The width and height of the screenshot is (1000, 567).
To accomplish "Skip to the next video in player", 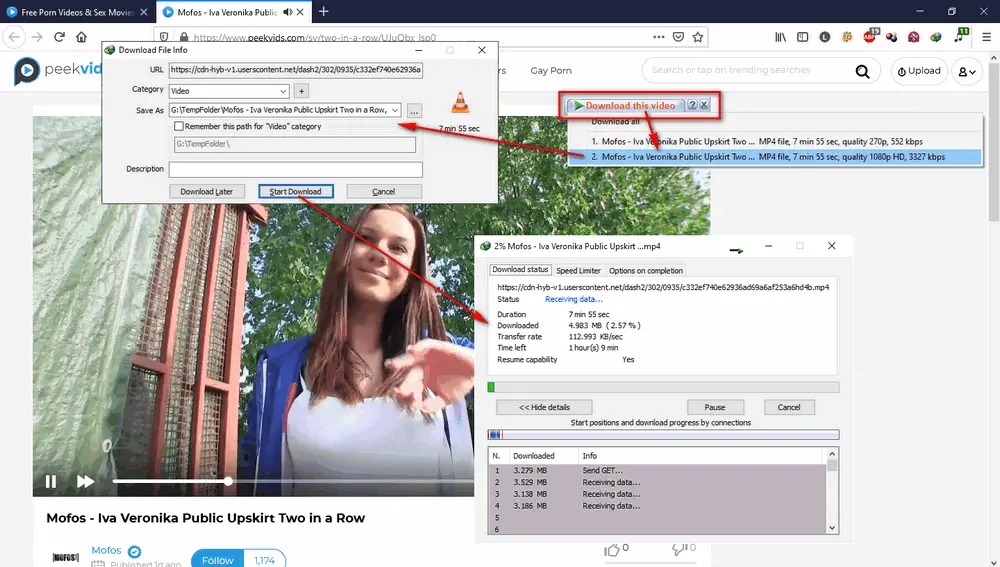I will point(85,482).
